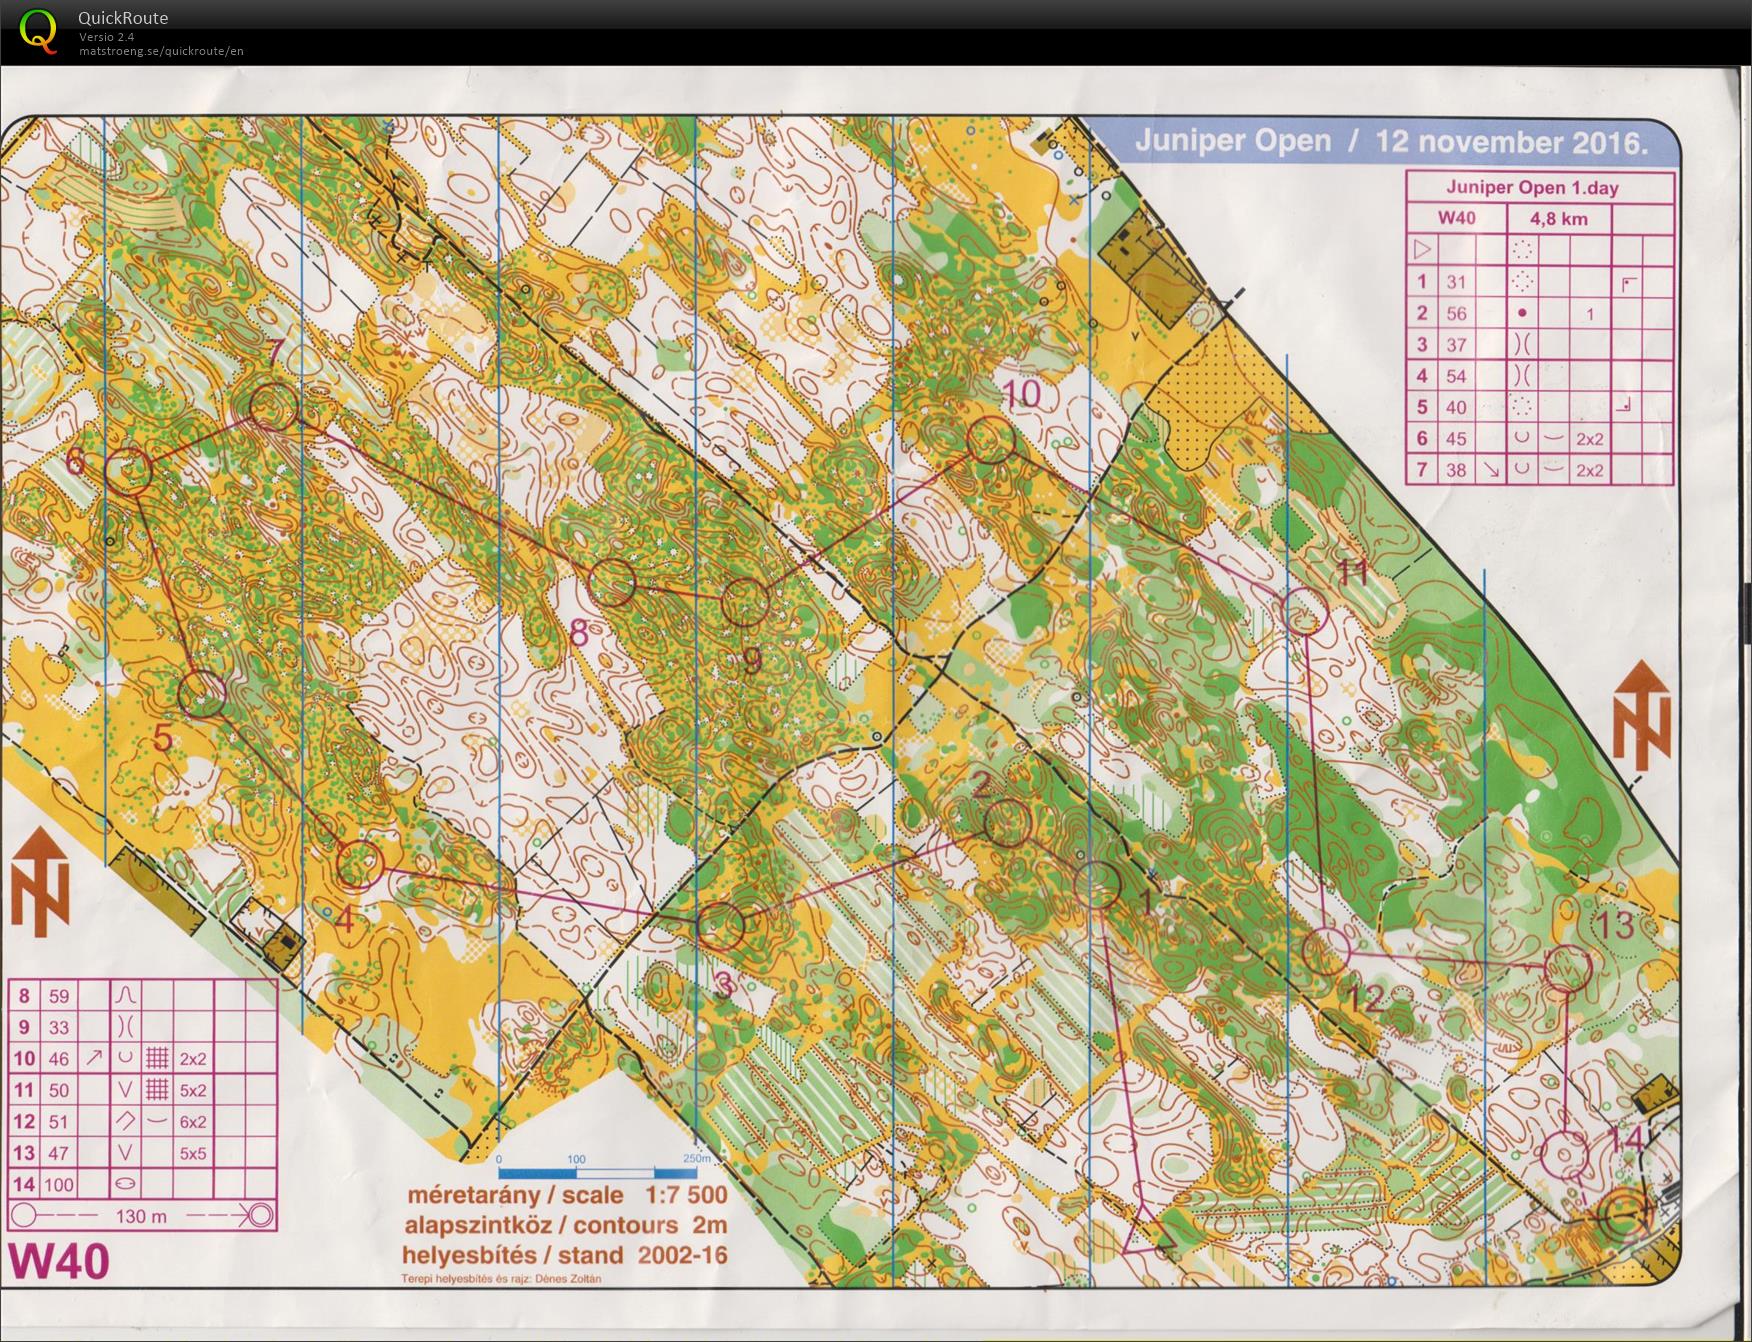
Task: Click the 4,8 km course length cell
Action: (x=1558, y=219)
